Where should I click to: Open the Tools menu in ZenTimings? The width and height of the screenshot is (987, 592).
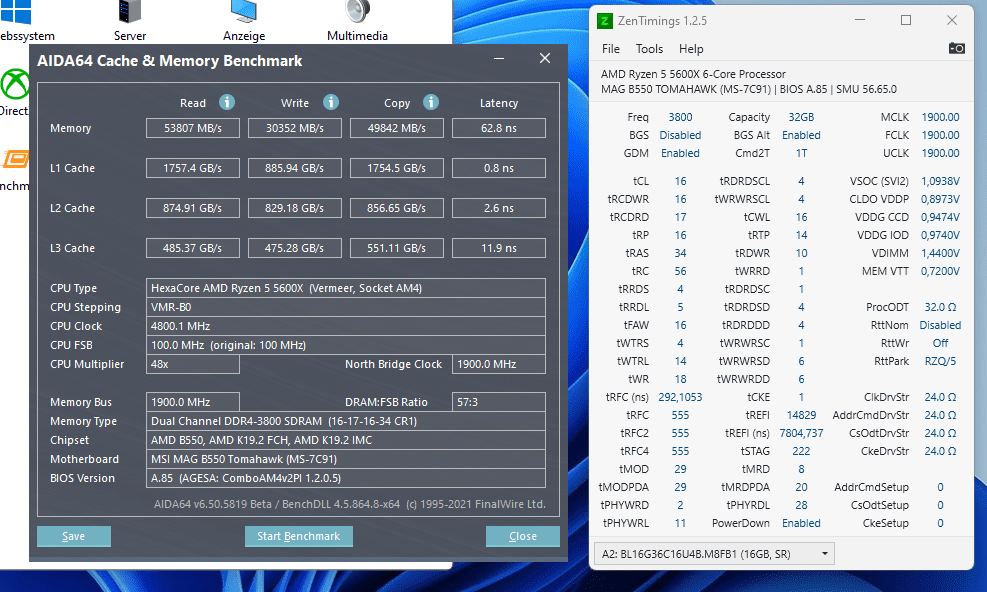tap(649, 49)
